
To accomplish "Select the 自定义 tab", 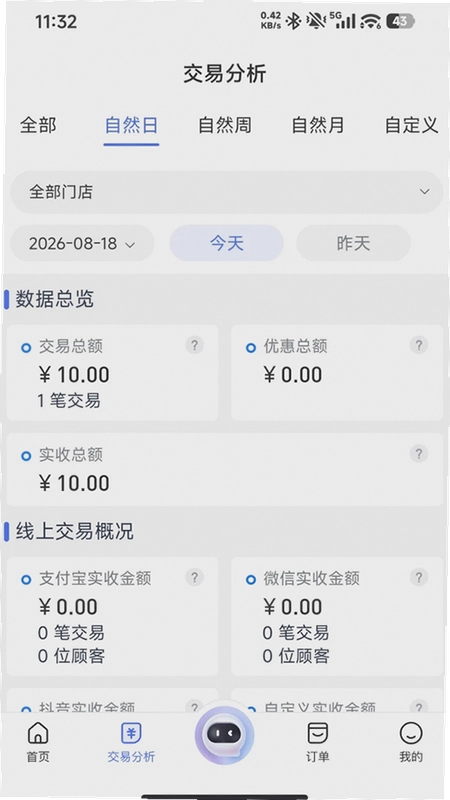I will tap(411, 125).
